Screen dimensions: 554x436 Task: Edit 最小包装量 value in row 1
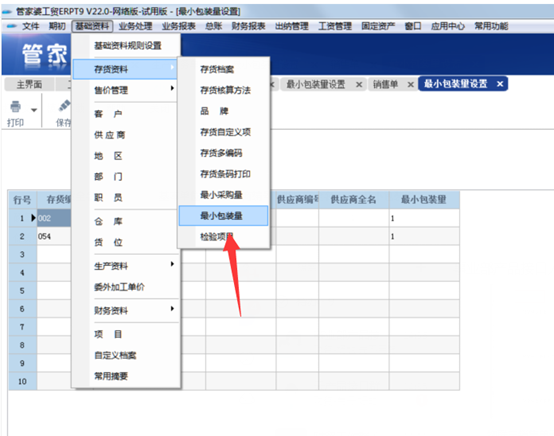pos(424,218)
